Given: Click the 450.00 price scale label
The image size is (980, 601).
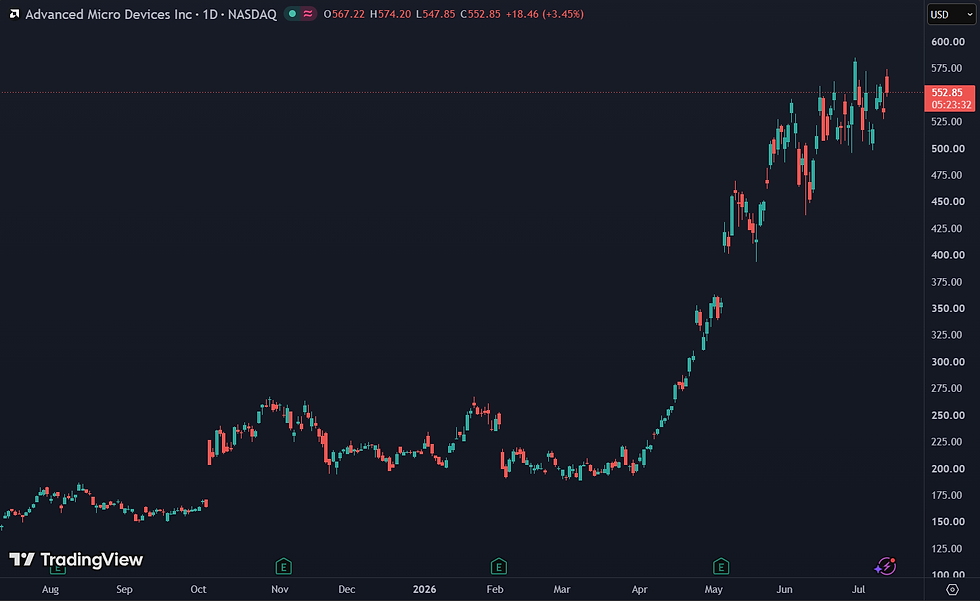Looking at the screenshot, I should (948, 201).
